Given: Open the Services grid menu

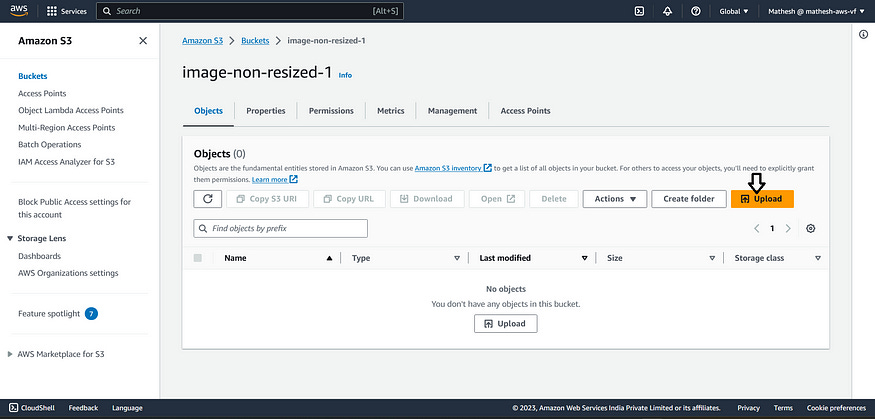Looking at the screenshot, I should coord(66,11).
